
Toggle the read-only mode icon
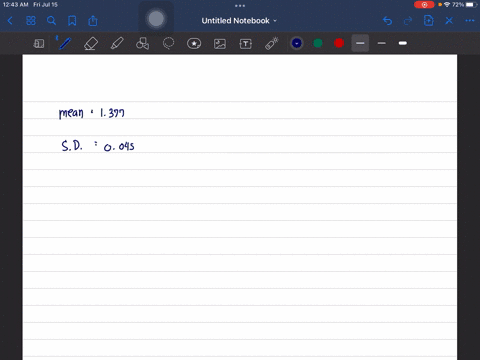[39, 43]
